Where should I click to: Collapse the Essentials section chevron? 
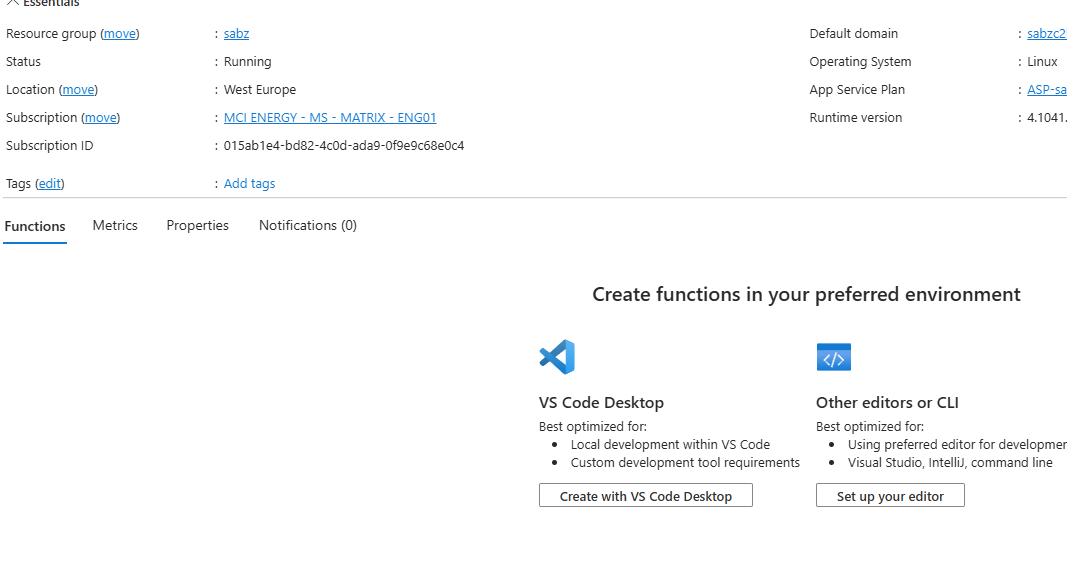pos(12,3)
